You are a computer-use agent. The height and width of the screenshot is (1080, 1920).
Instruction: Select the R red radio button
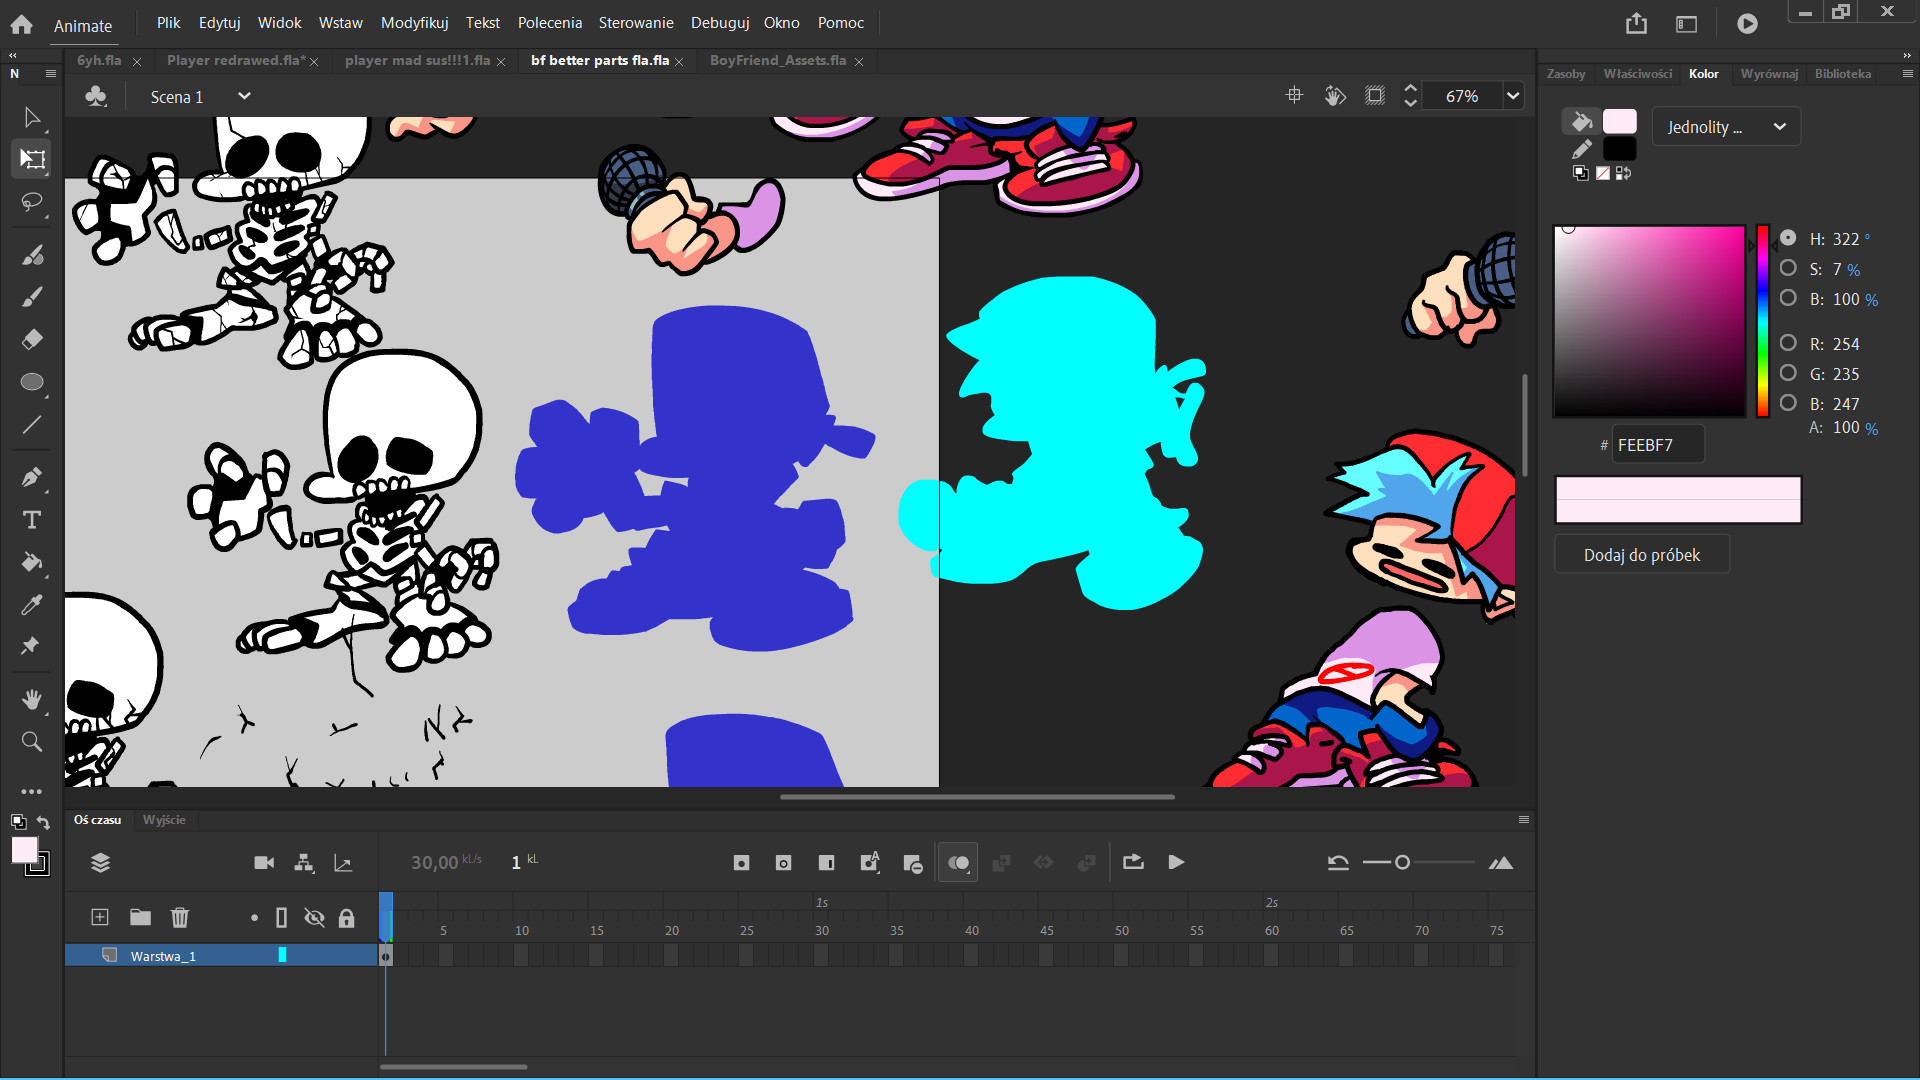coord(1788,343)
